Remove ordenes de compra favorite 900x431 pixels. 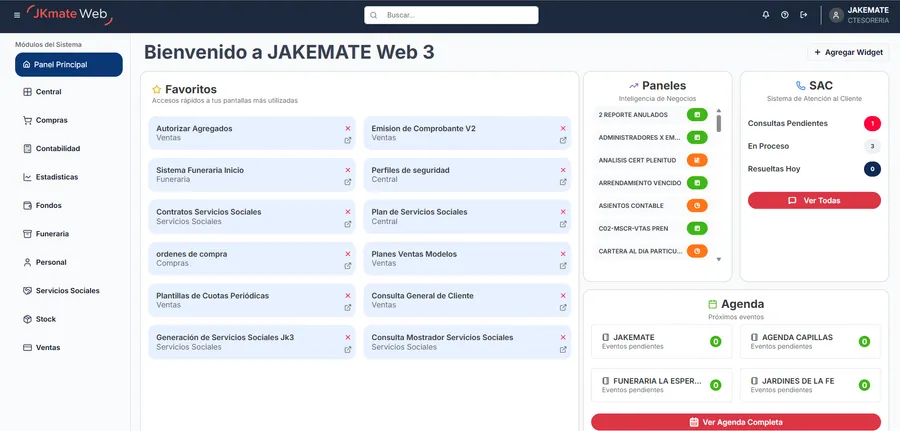pos(347,254)
